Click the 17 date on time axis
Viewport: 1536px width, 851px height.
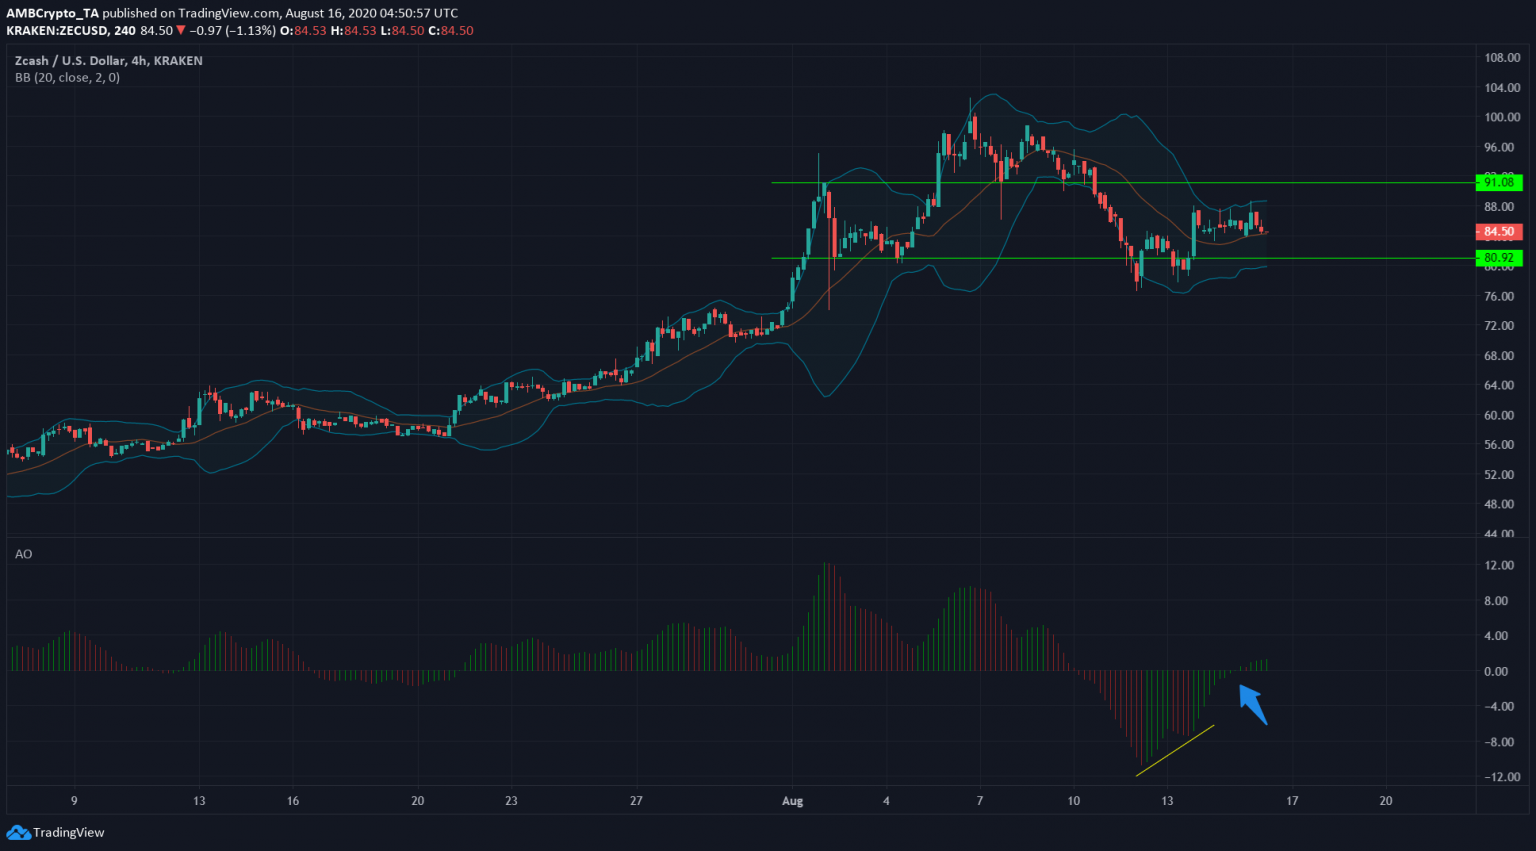pyautogui.click(x=1292, y=800)
